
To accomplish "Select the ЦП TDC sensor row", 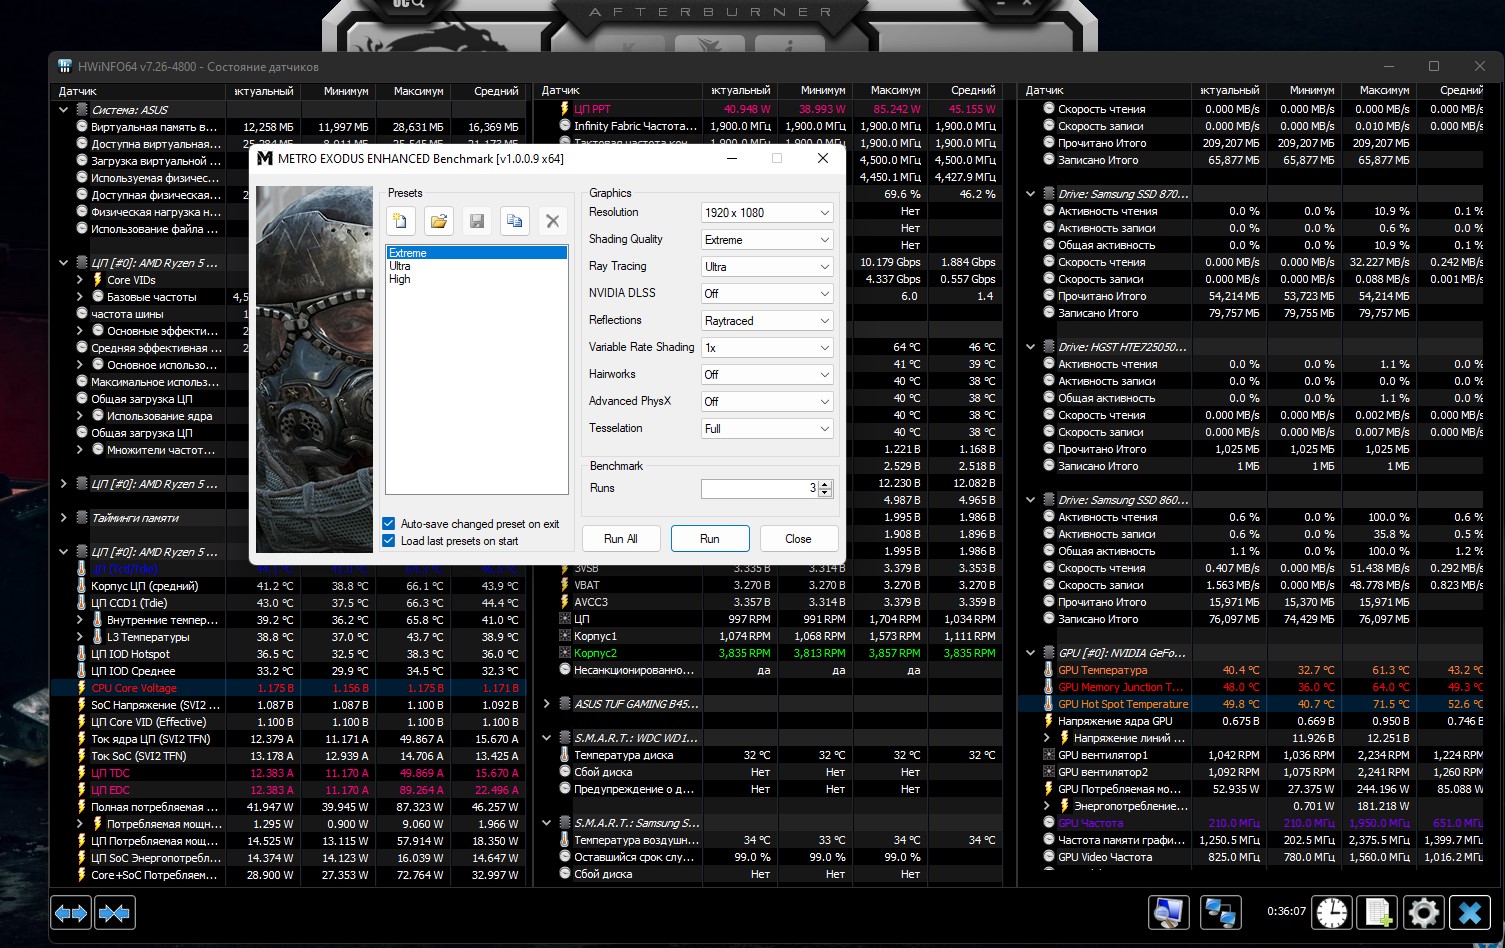I will 289,773.
